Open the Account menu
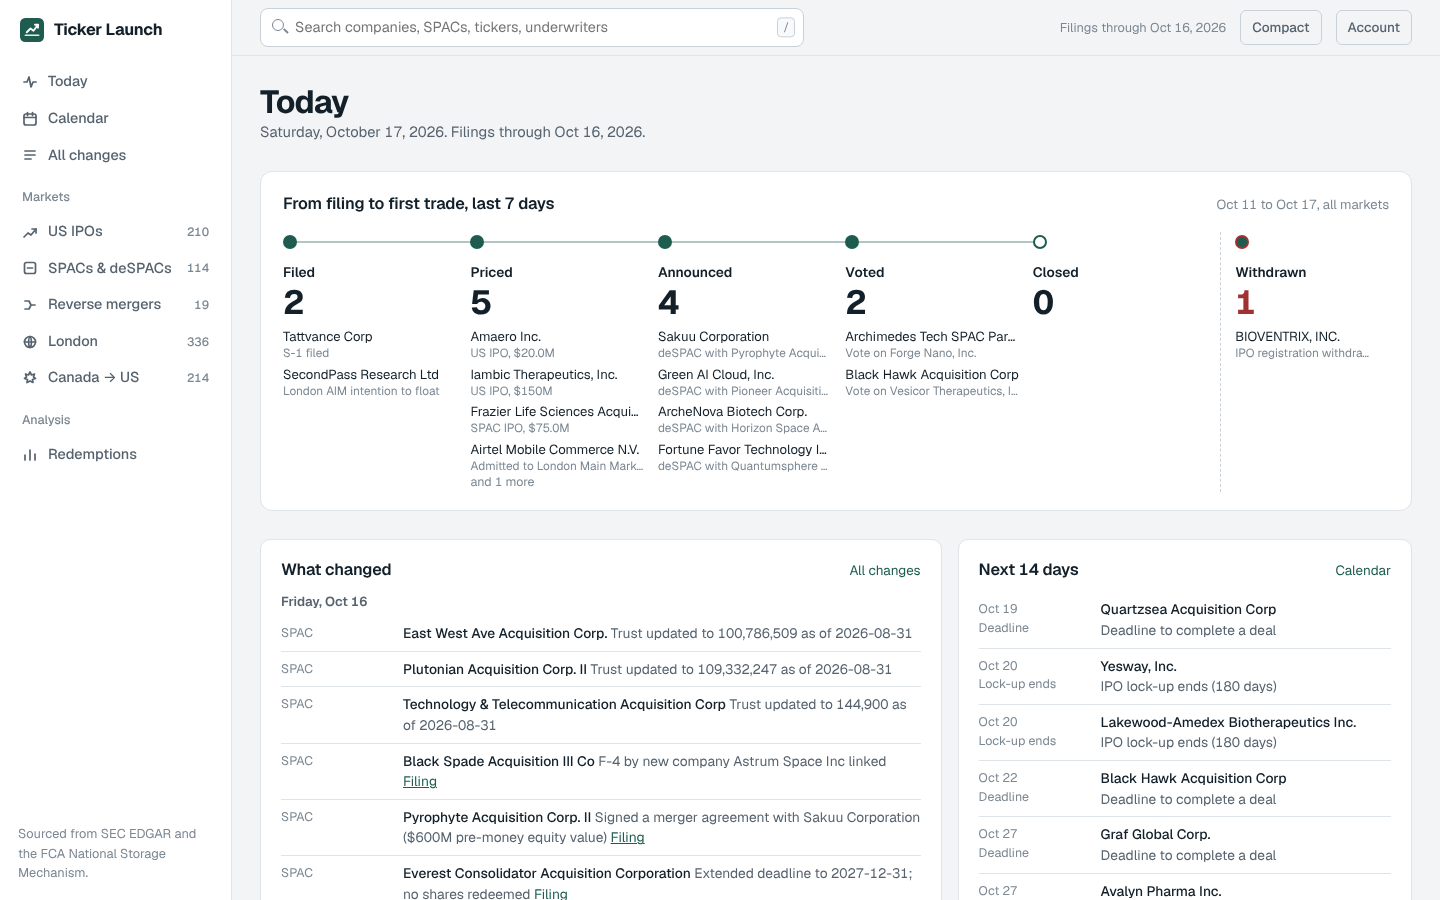1440x900 pixels. tap(1374, 28)
